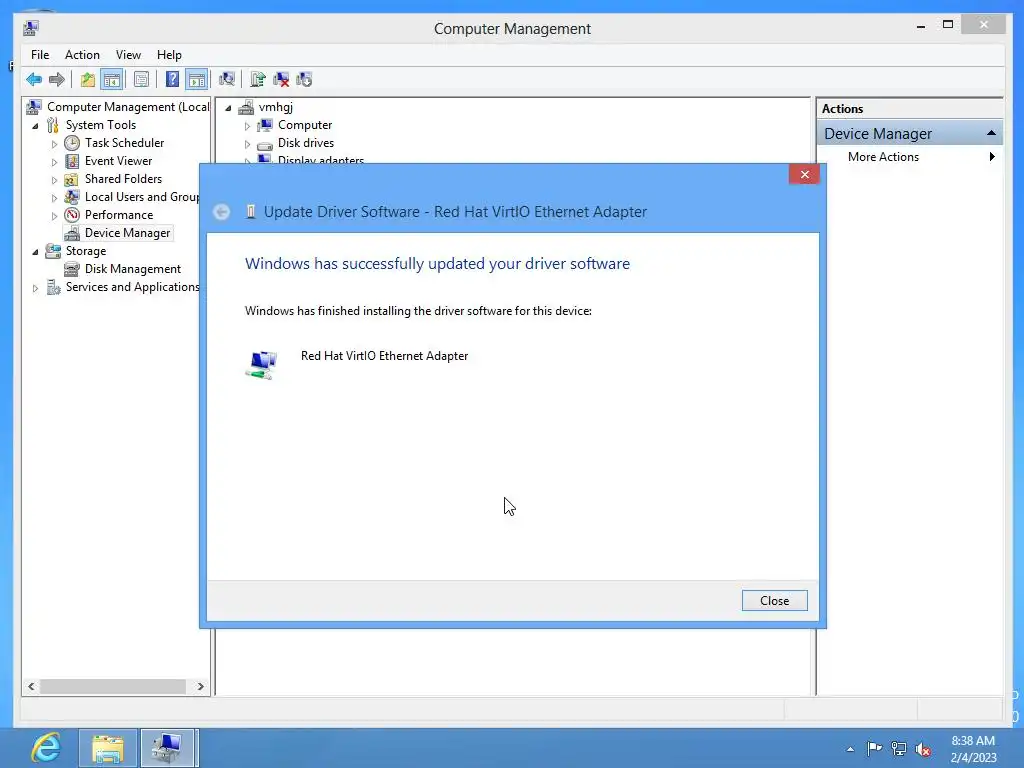Screen dimensions: 1024x768
Task: Expand the Computer device category
Action: click(248, 125)
